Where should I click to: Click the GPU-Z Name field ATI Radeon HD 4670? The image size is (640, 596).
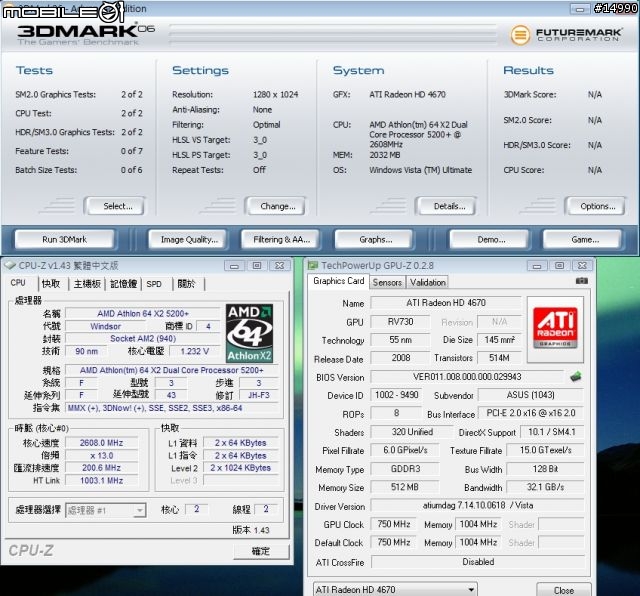(x=446, y=302)
